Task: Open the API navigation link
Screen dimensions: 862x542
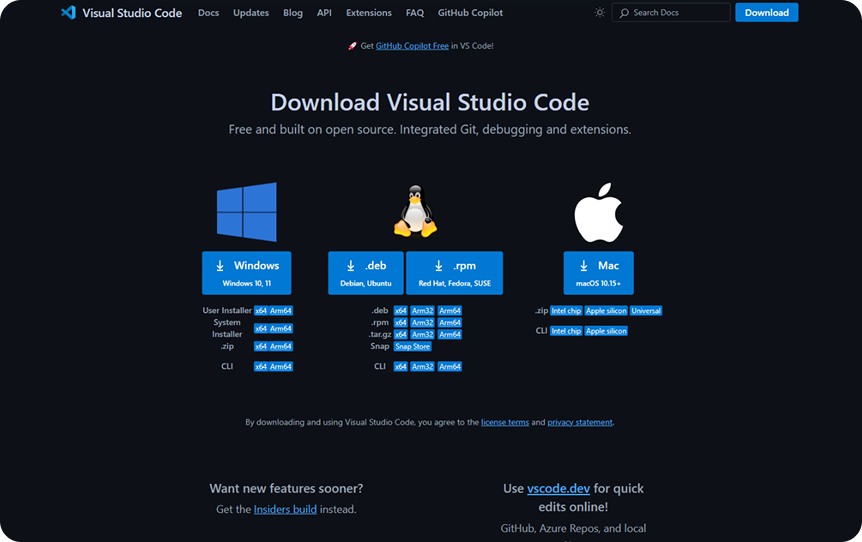Action: (324, 13)
